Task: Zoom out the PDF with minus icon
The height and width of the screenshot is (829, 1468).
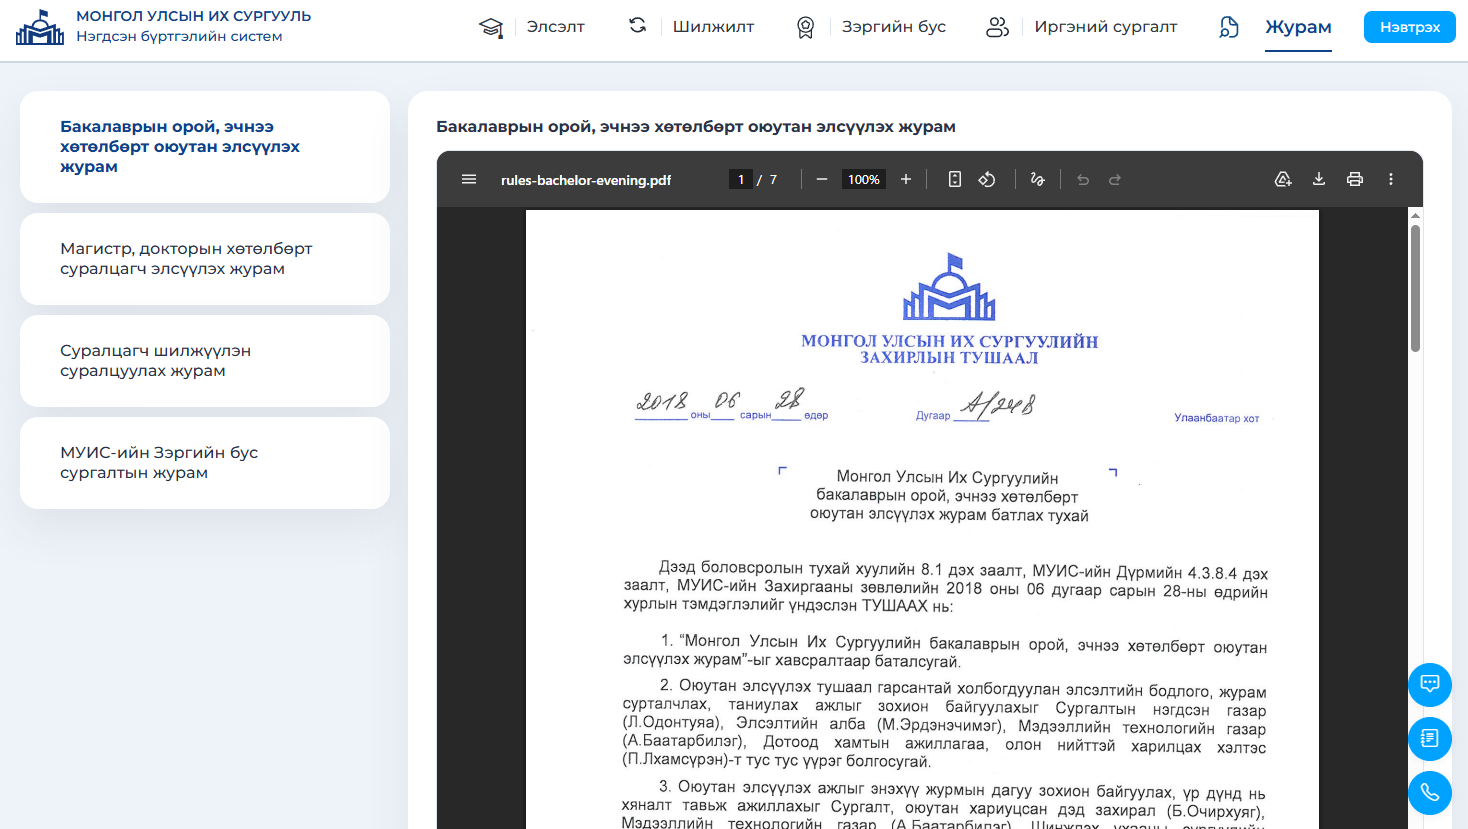Action: [822, 180]
